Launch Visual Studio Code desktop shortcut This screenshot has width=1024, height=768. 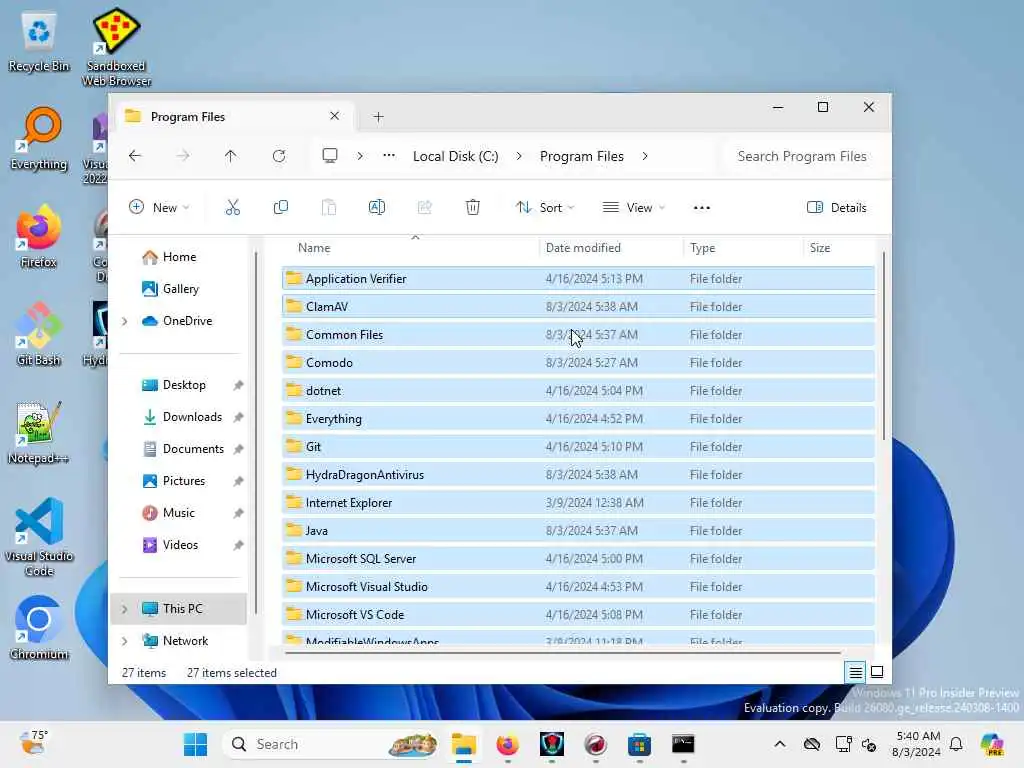39,537
